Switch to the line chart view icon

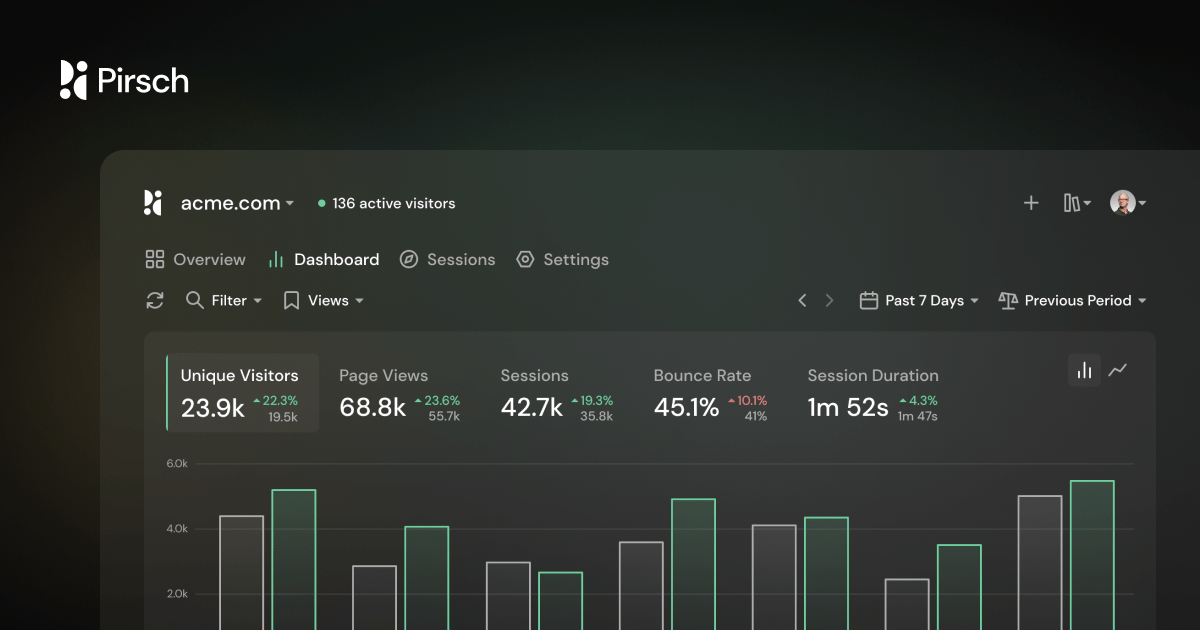tap(1119, 370)
